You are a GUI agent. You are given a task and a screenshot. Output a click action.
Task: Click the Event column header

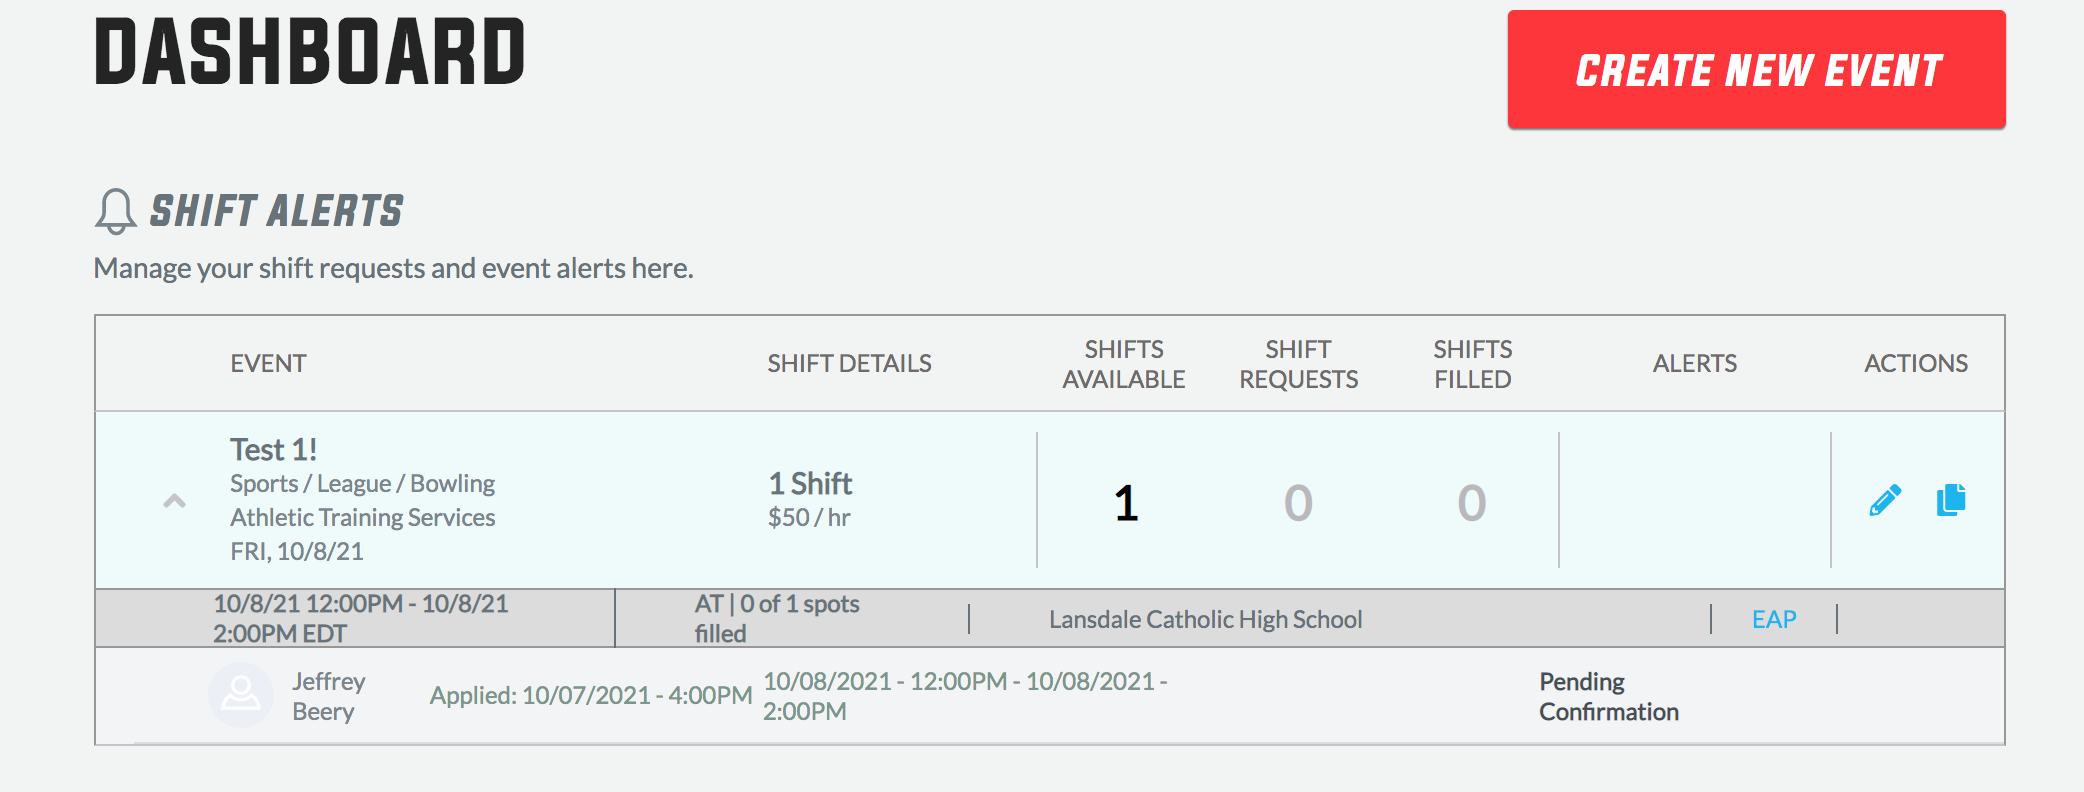tap(268, 363)
